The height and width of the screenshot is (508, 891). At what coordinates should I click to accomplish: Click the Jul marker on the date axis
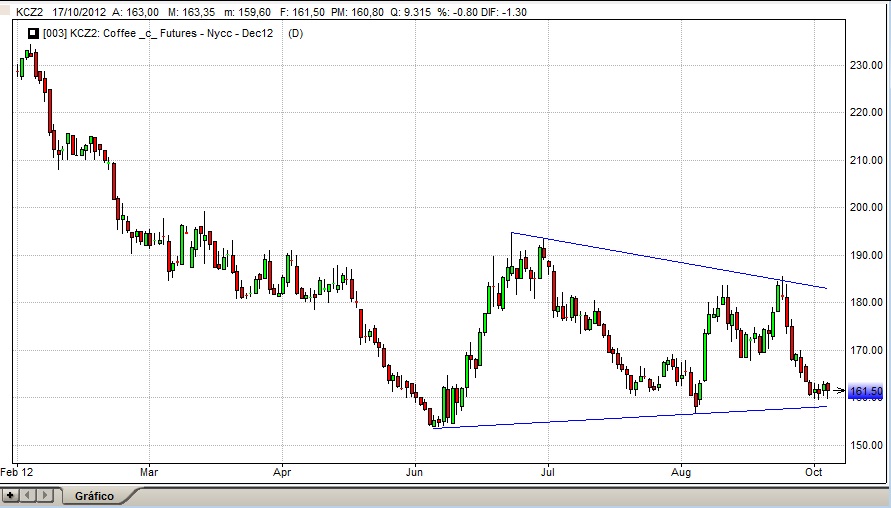coord(547,470)
